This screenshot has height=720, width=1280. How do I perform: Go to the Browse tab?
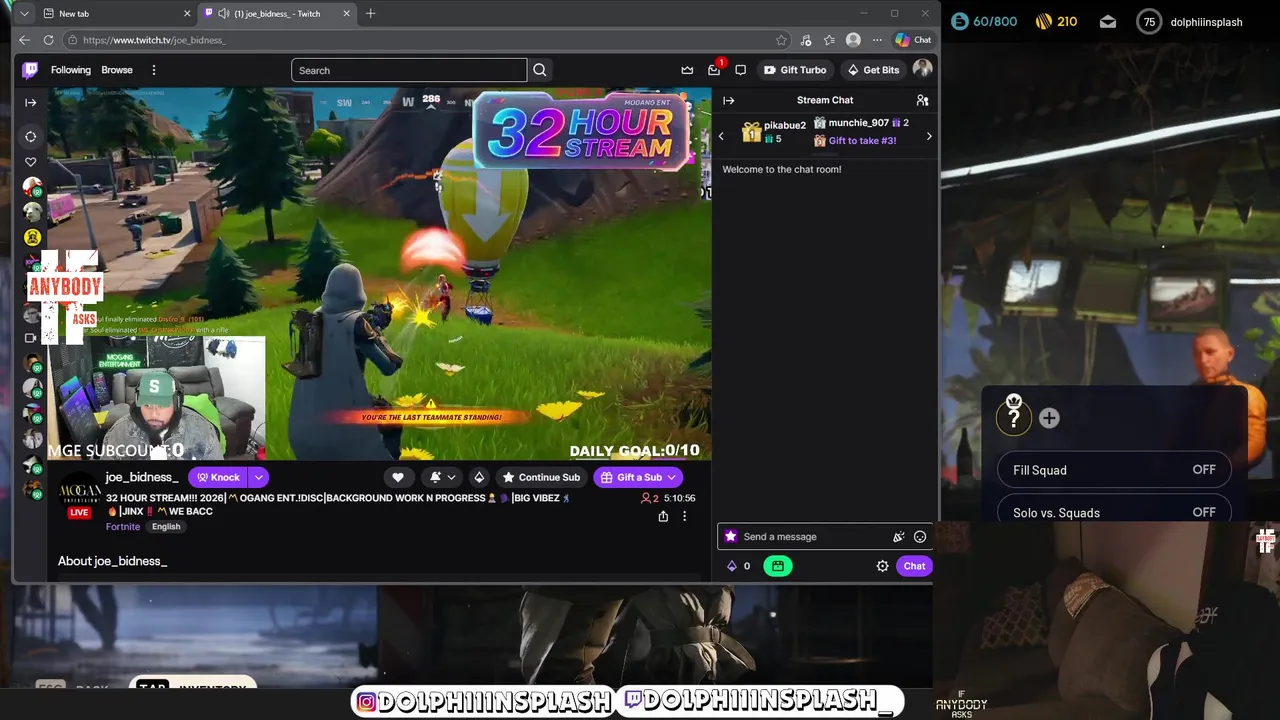[117, 70]
